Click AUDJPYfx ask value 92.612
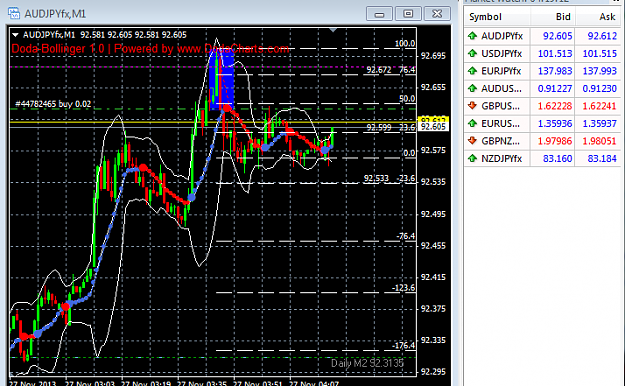The image size is (625, 386). [x=602, y=36]
